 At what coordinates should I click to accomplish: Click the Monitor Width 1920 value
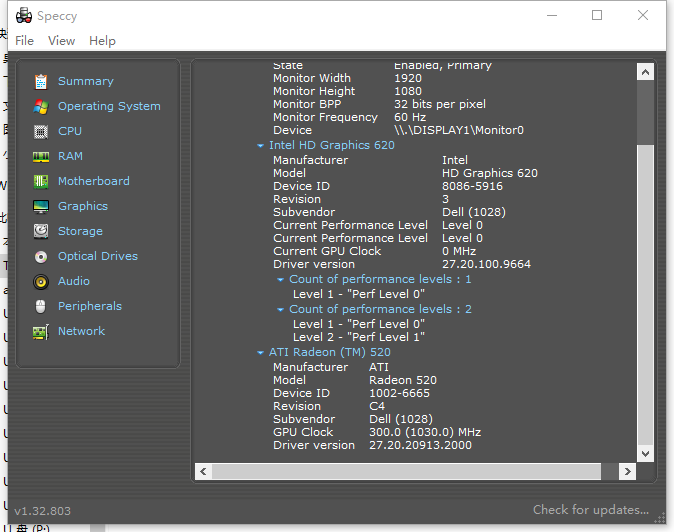point(407,78)
